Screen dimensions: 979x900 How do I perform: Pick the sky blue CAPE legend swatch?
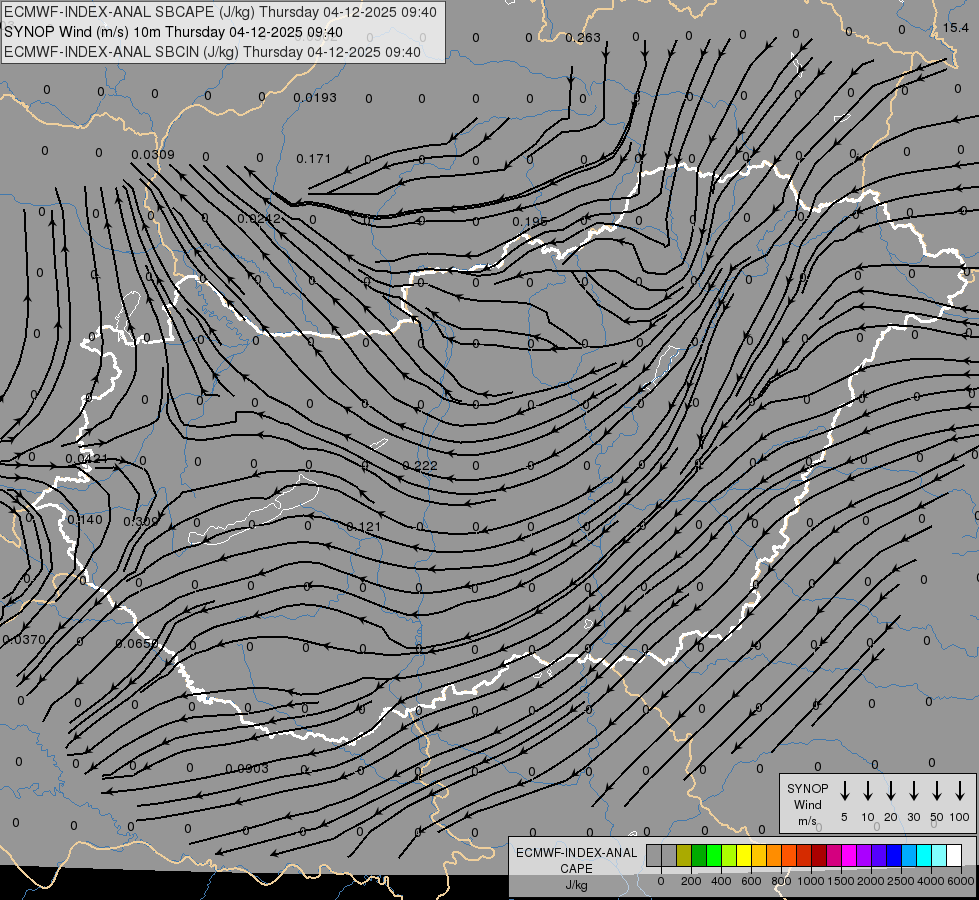coord(908,855)
